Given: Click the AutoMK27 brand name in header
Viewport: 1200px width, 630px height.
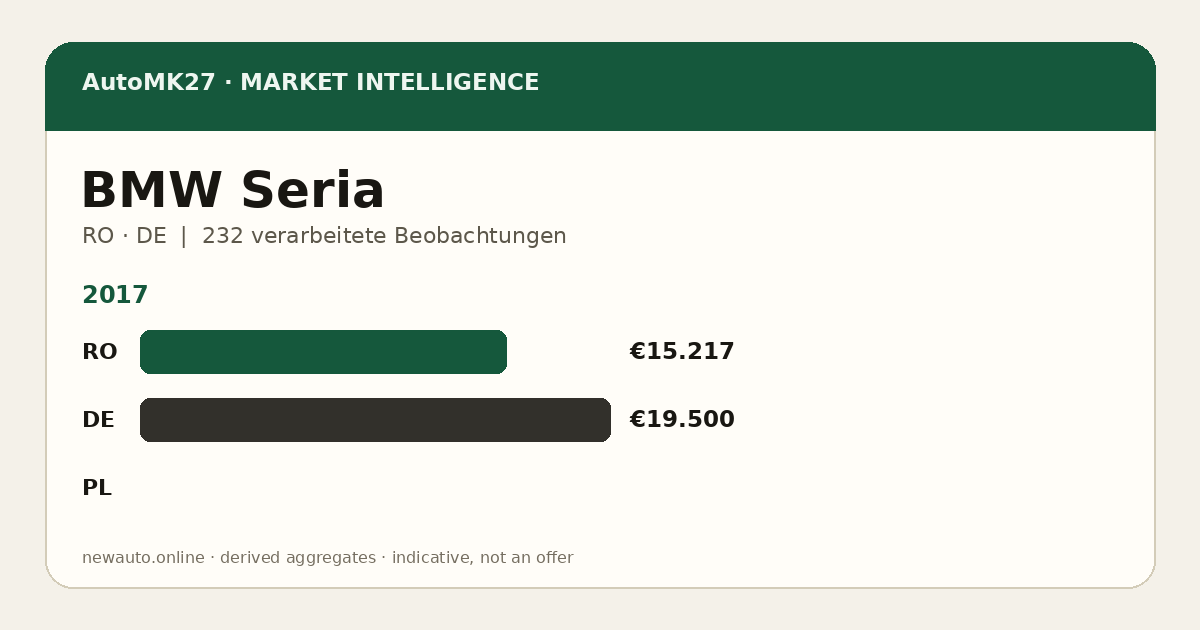Looking at the screenshot, I should click(148, 83).
